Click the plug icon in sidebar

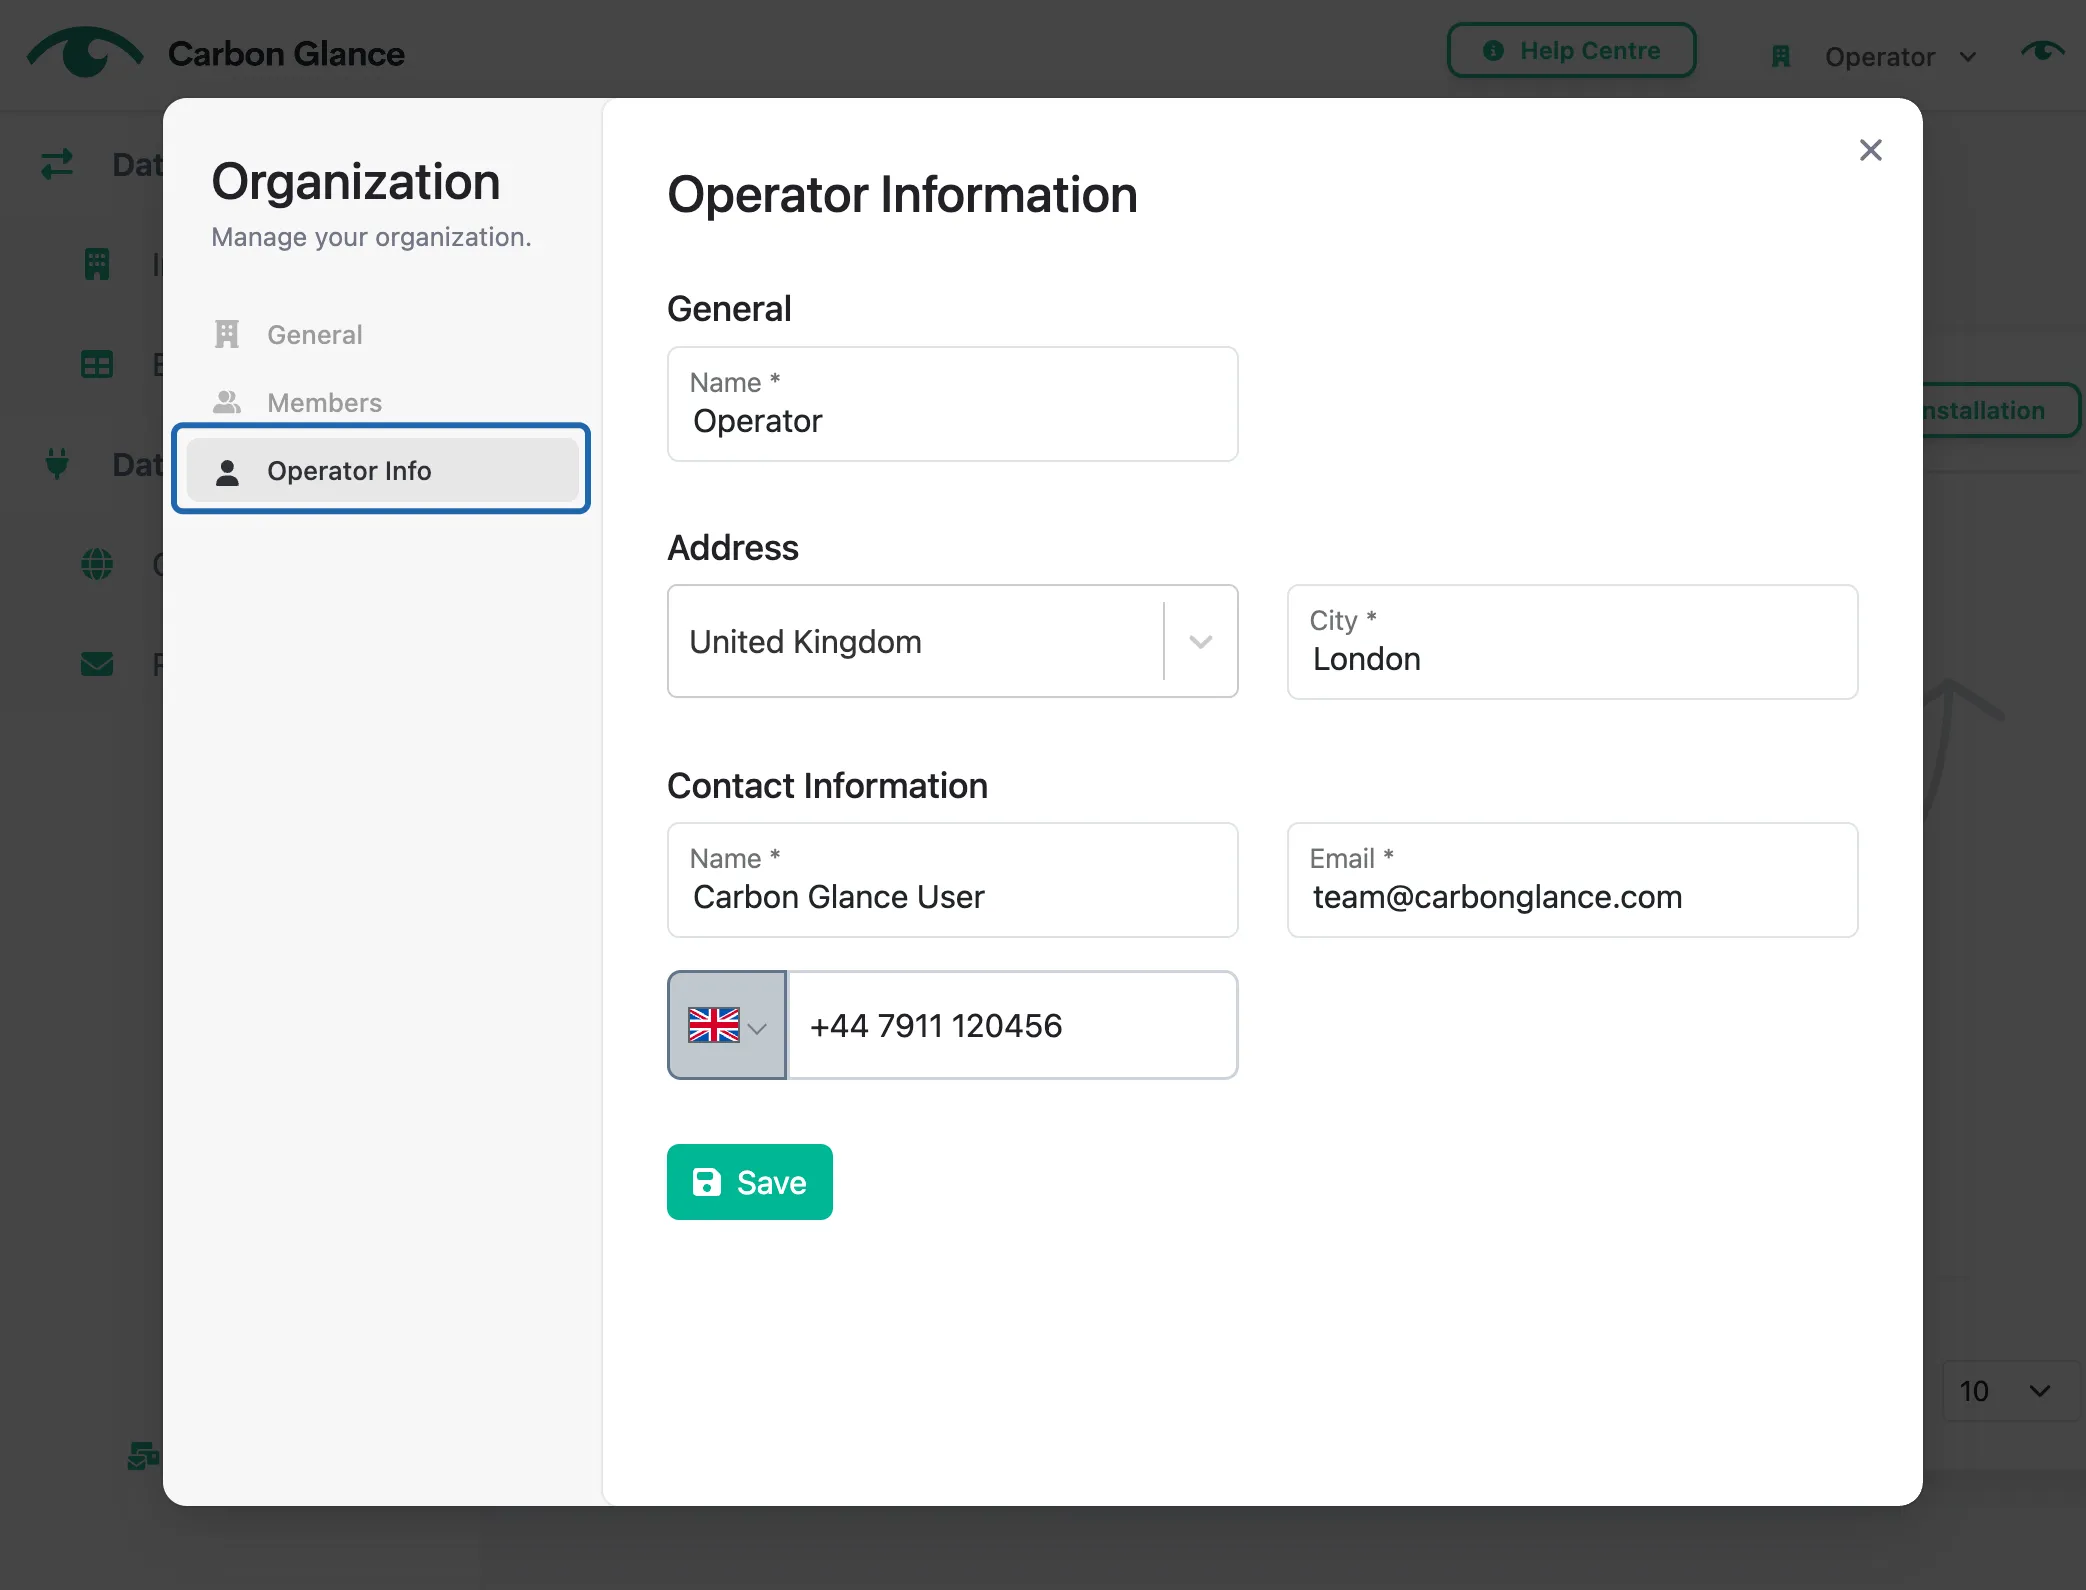coord(57,464)
